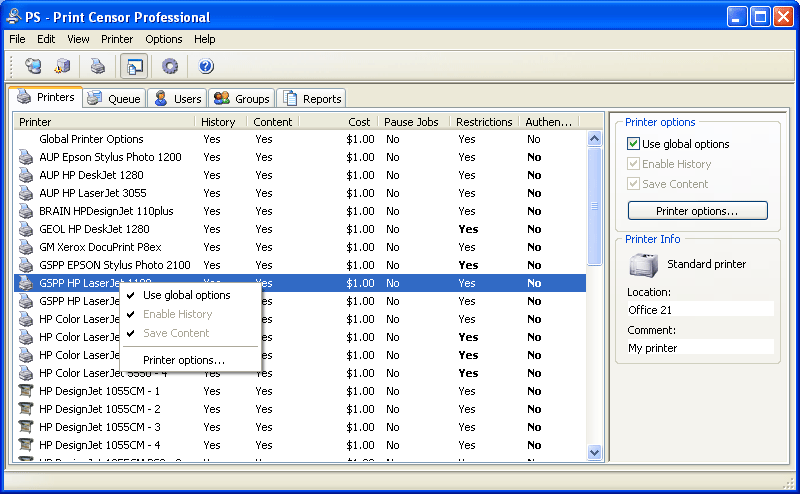Choose Printer options... from the context menu

[184, 360]
